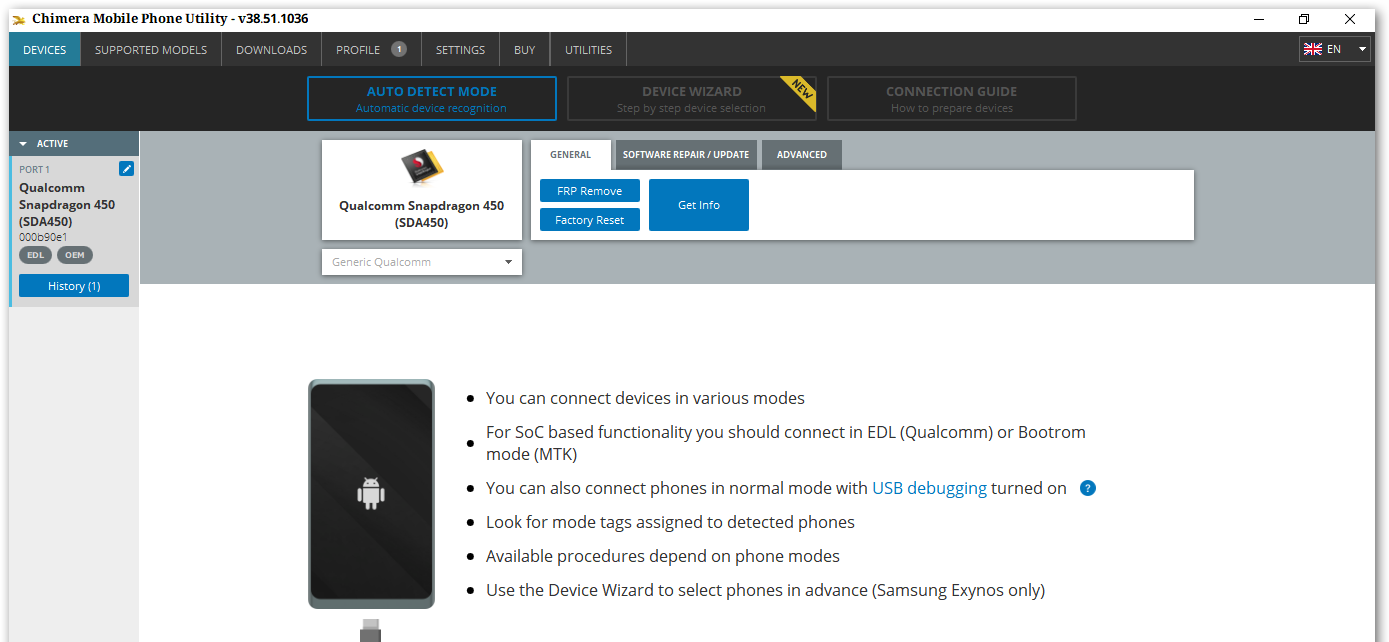Click the Factory Reset button
The image size is (1389, 642).
coord(590,220)
